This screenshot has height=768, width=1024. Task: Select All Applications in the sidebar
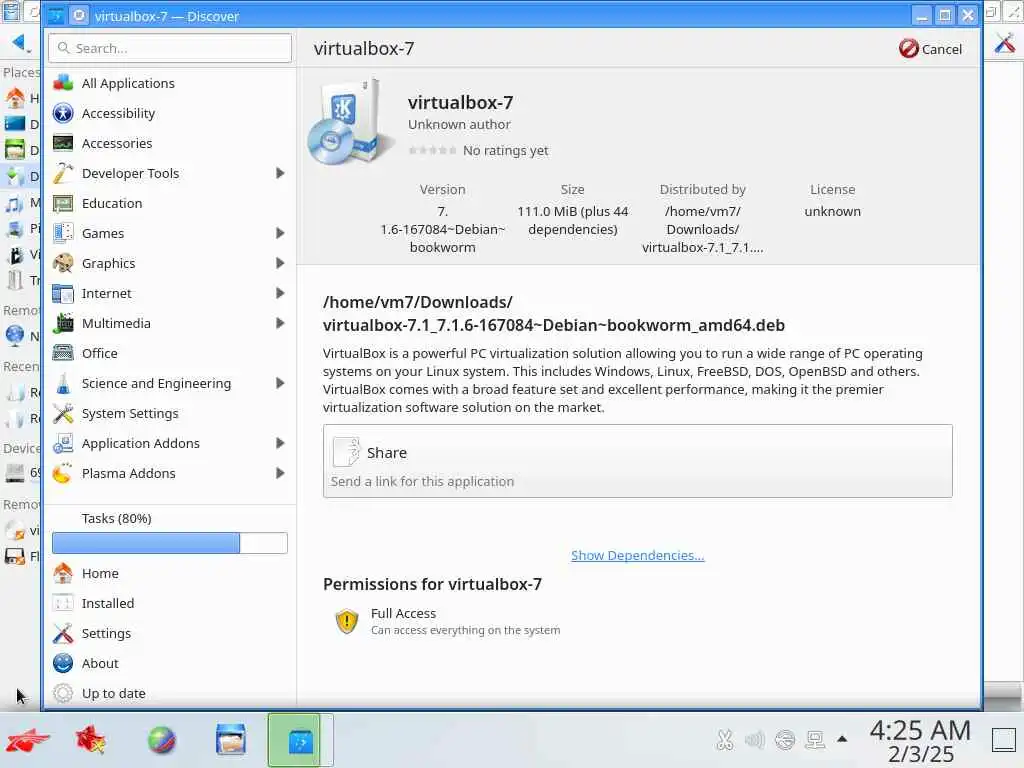(x=170, y=83)
